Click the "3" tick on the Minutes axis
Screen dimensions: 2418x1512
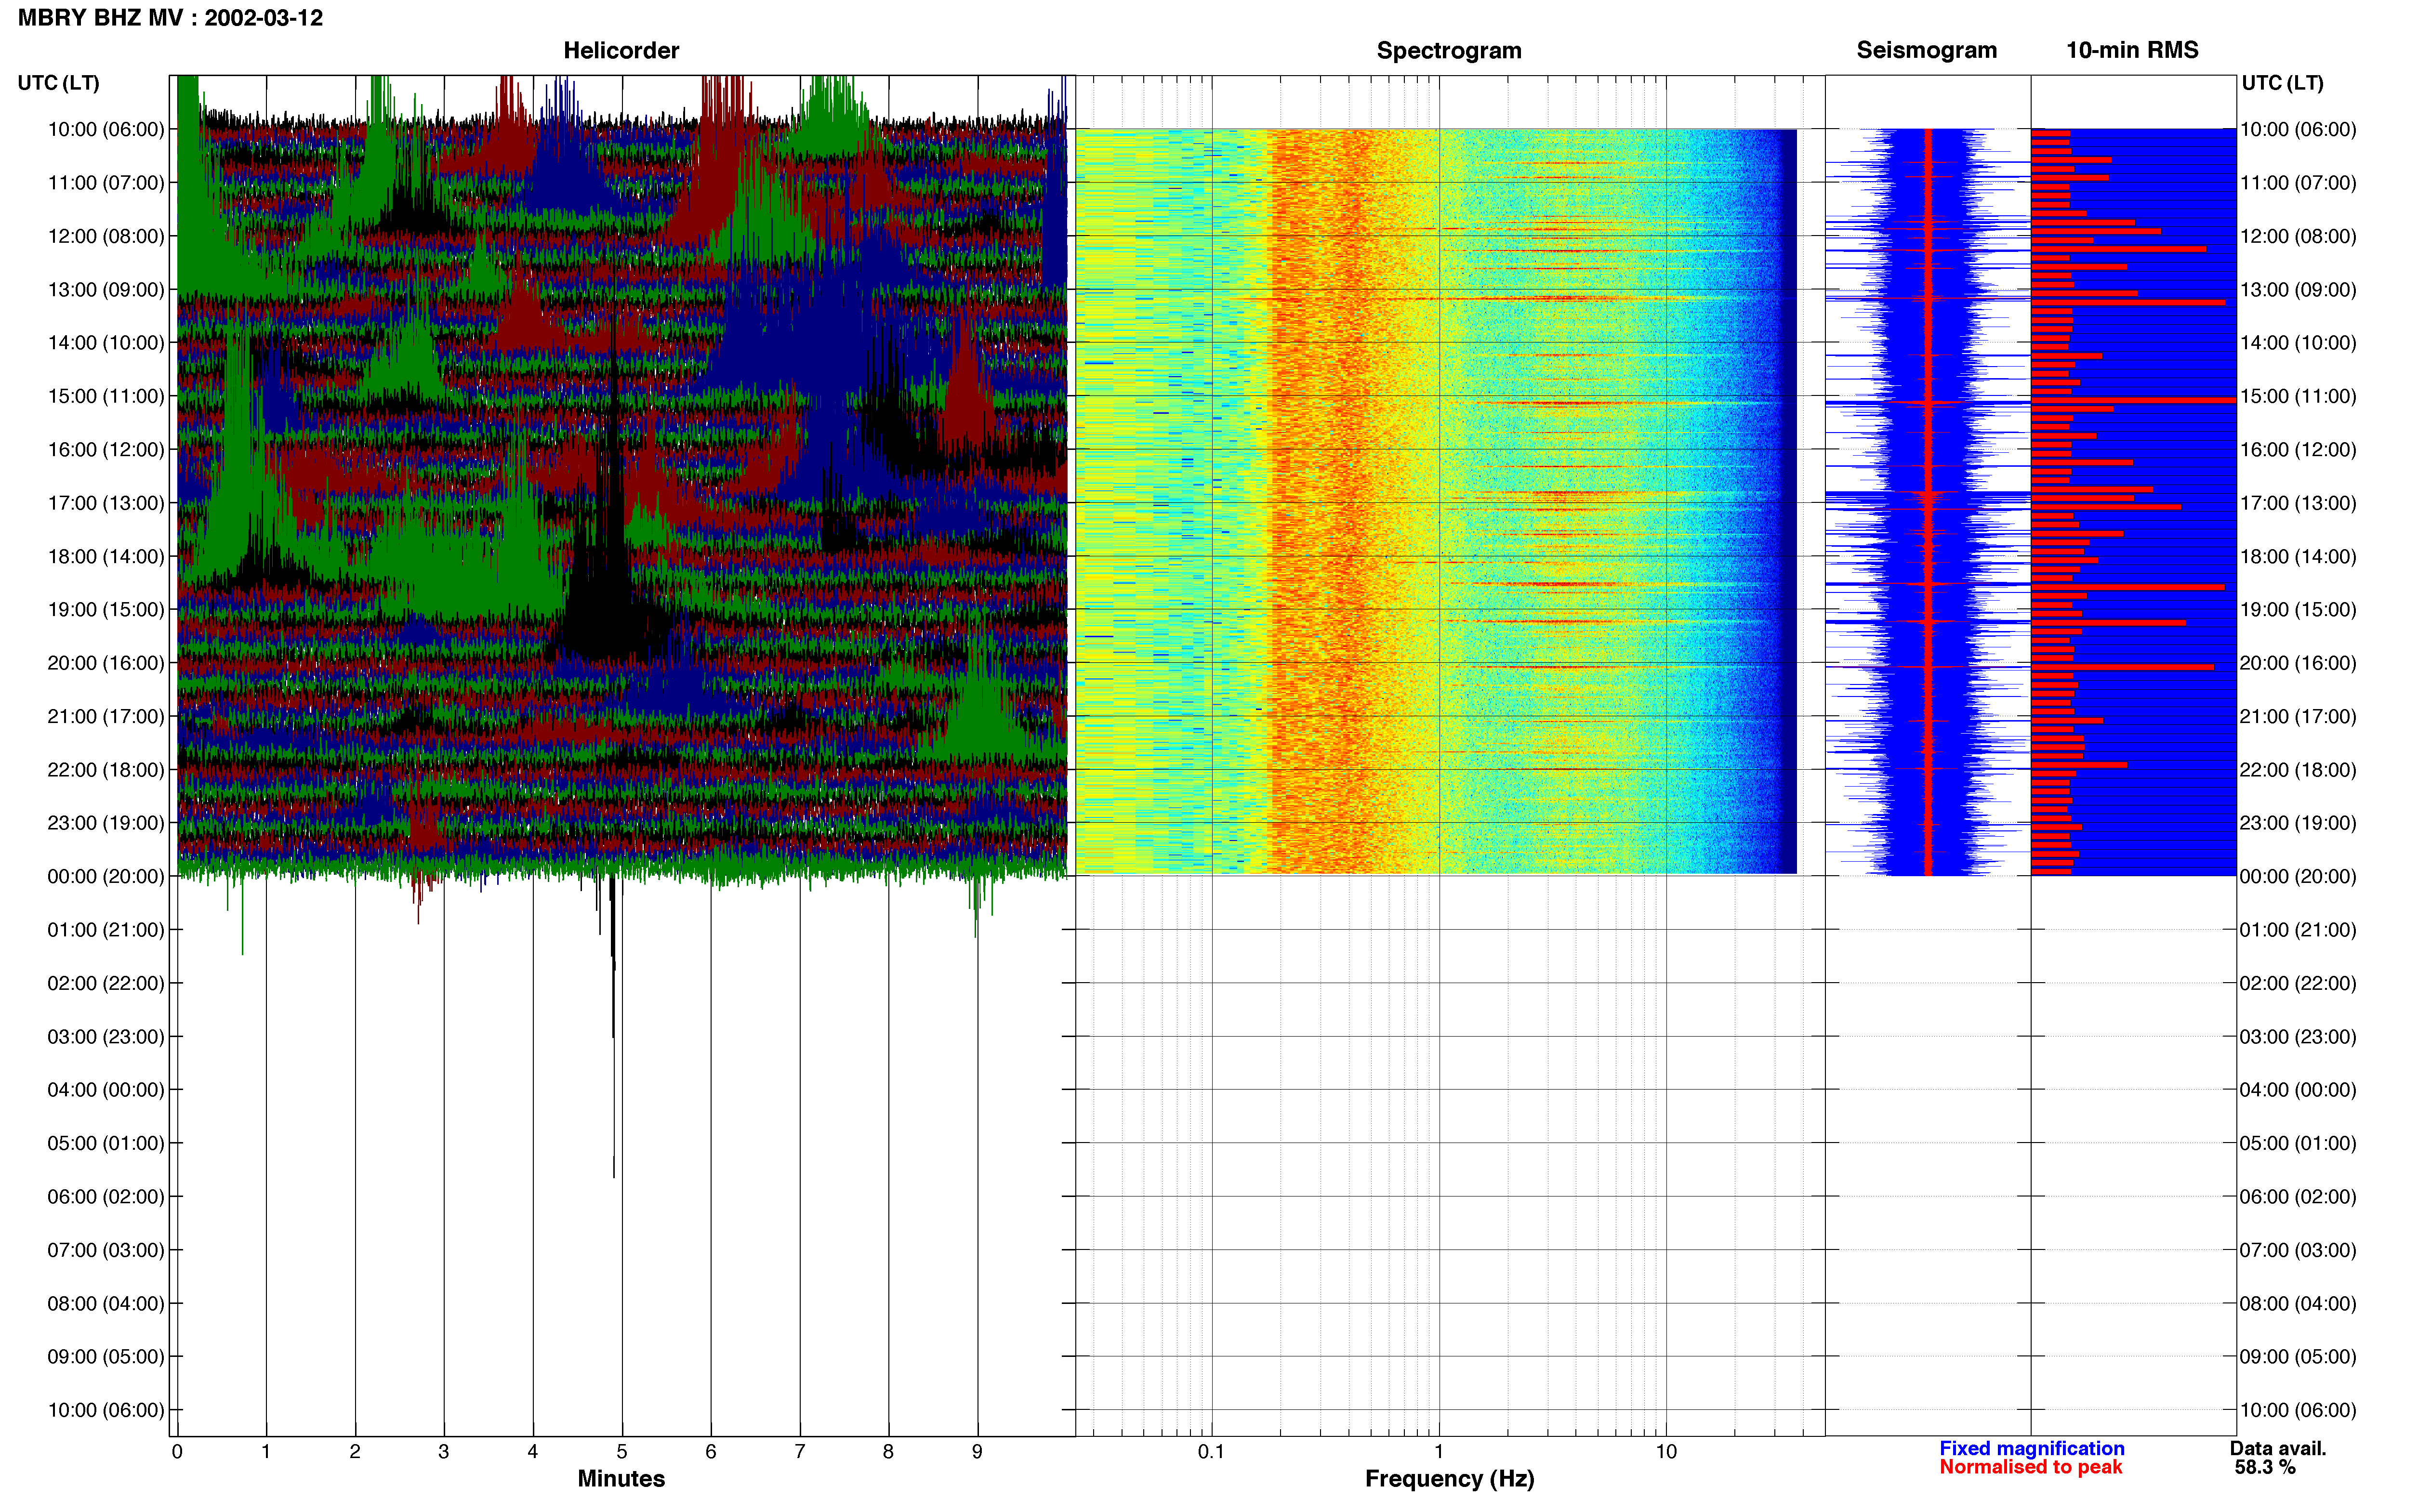444,1451
